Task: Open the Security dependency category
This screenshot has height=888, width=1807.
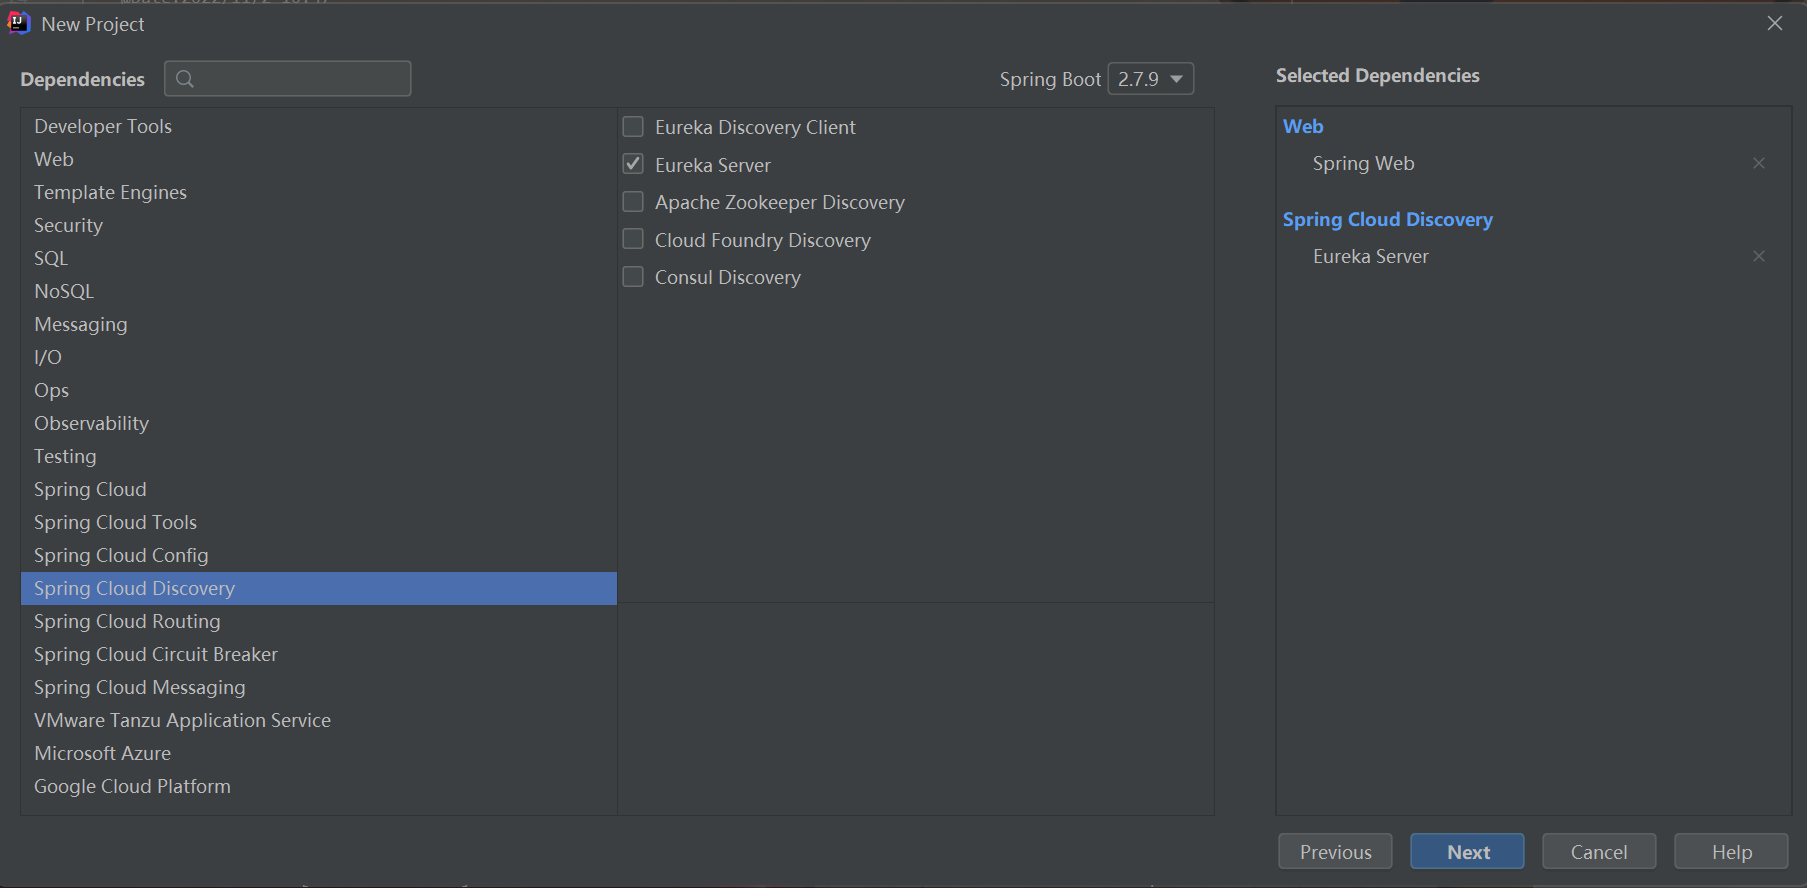Action: (x=68, y=225)
